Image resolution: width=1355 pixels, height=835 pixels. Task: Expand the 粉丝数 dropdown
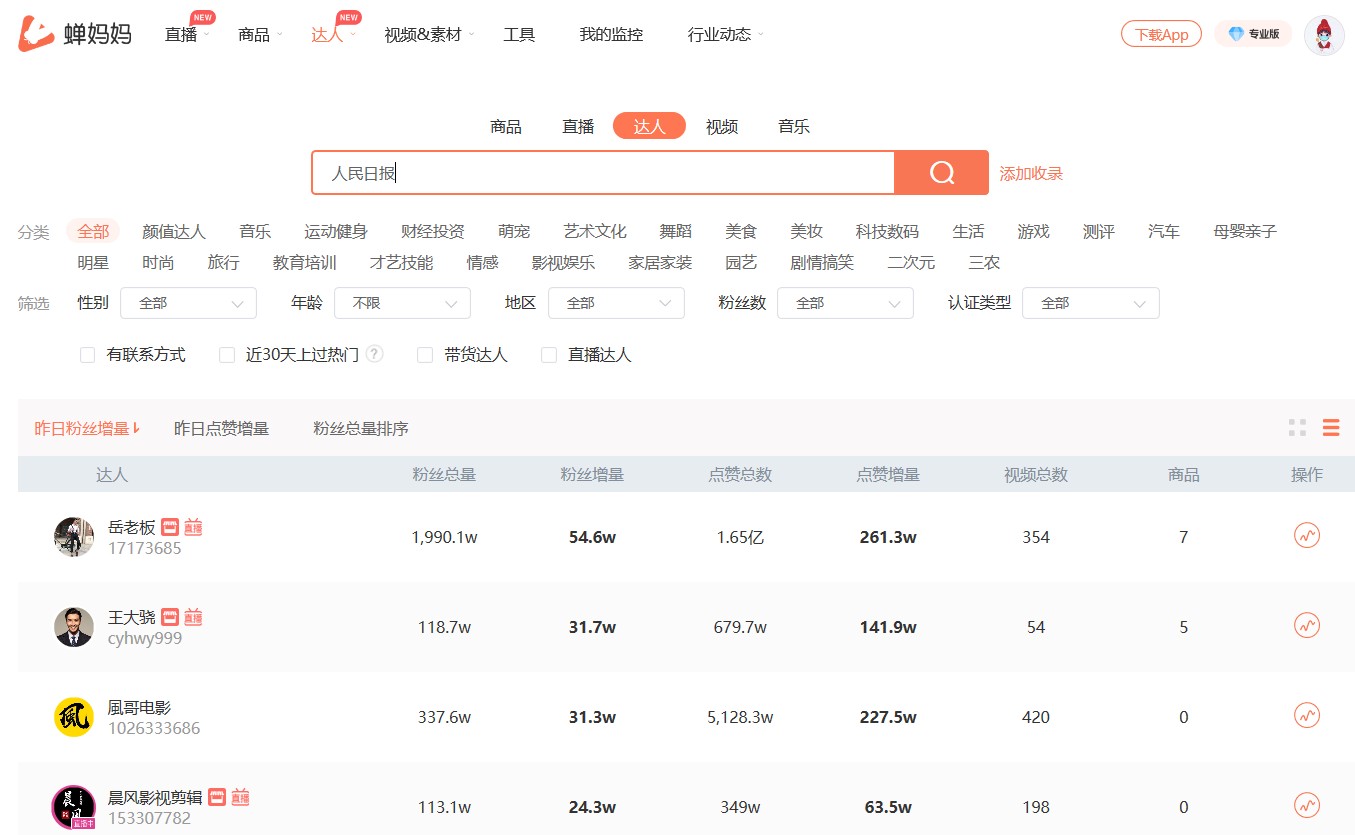pyautogui.click(x=845, y=303)
